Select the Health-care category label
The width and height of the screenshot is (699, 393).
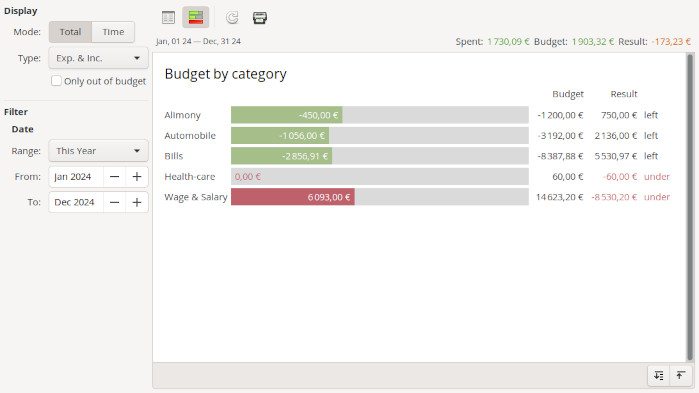coord(189,176)
